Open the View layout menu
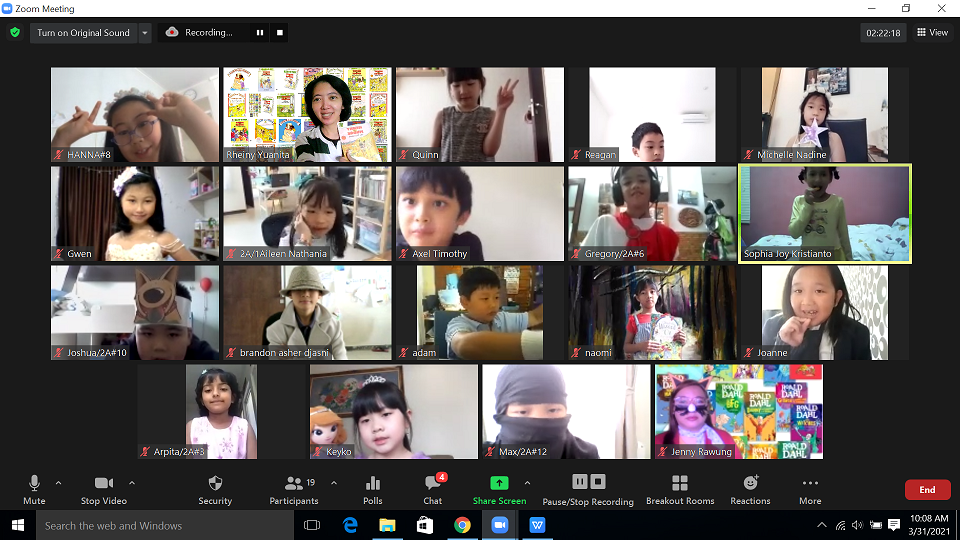This screenshot has height=540, width=960. 932,32
